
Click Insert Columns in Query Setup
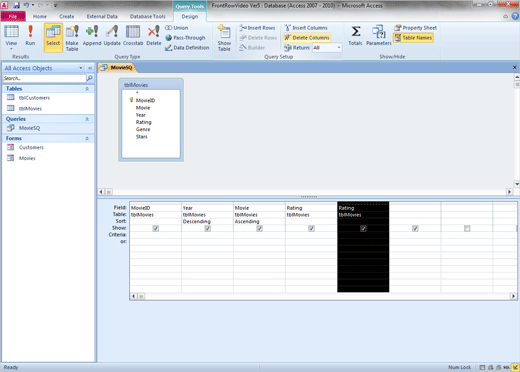(x=306, y=28)
